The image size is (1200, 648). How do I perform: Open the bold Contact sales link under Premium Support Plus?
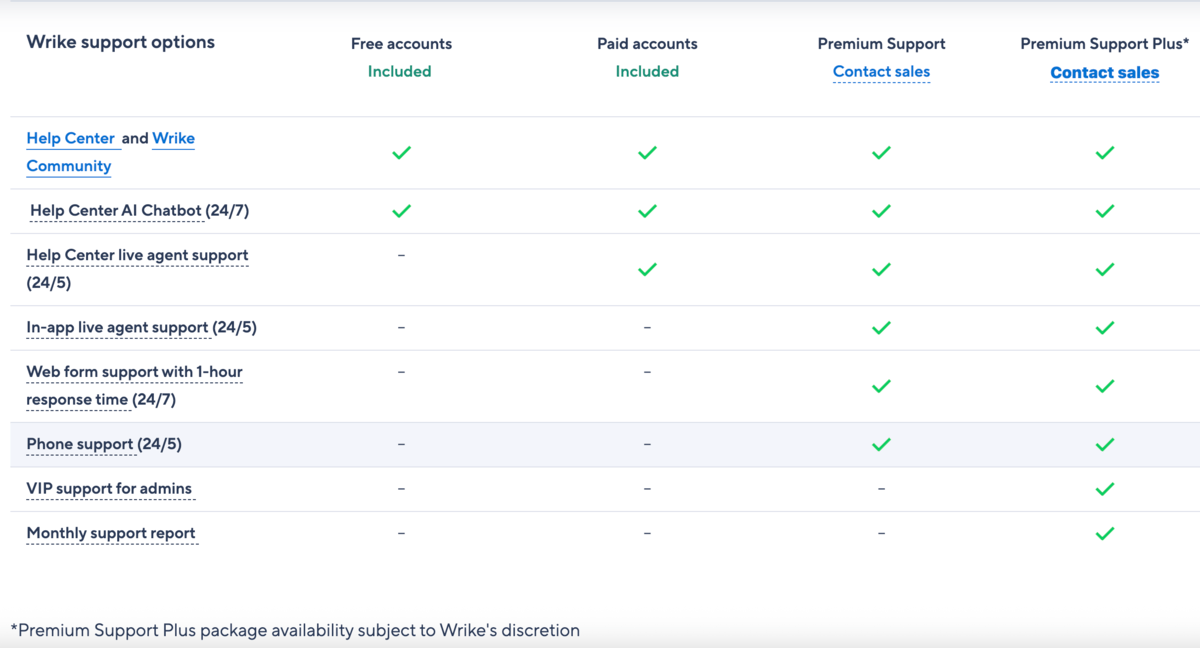point(1104,72)
